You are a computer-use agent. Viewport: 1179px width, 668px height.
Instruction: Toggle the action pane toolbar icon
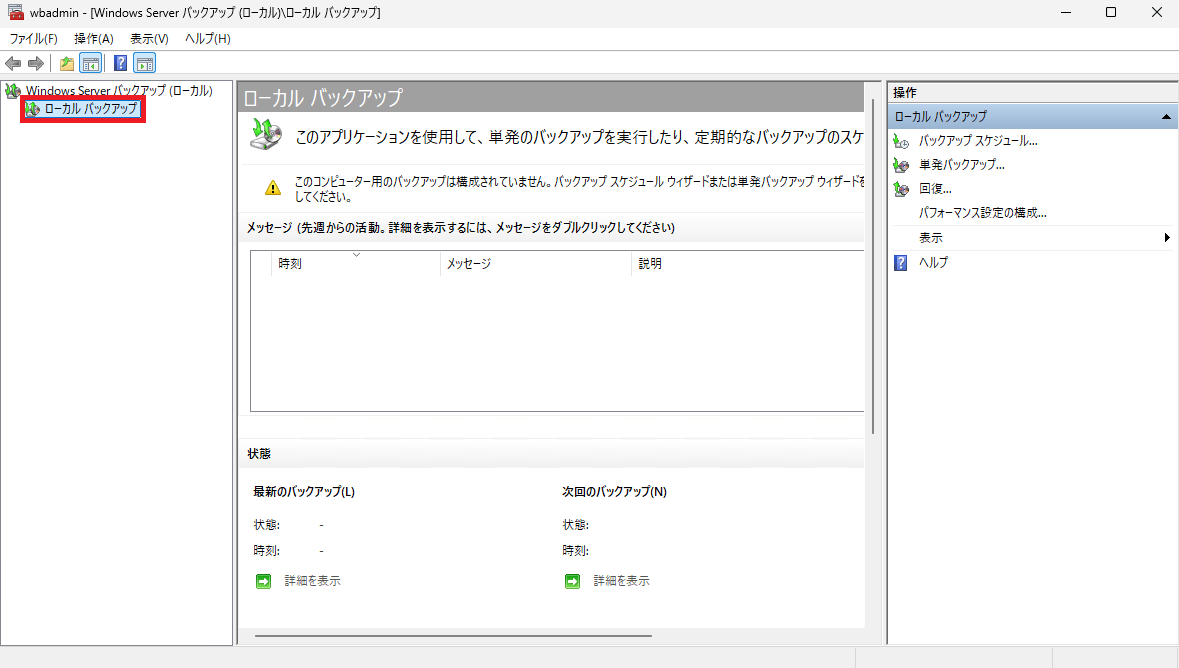coord(144,64)
